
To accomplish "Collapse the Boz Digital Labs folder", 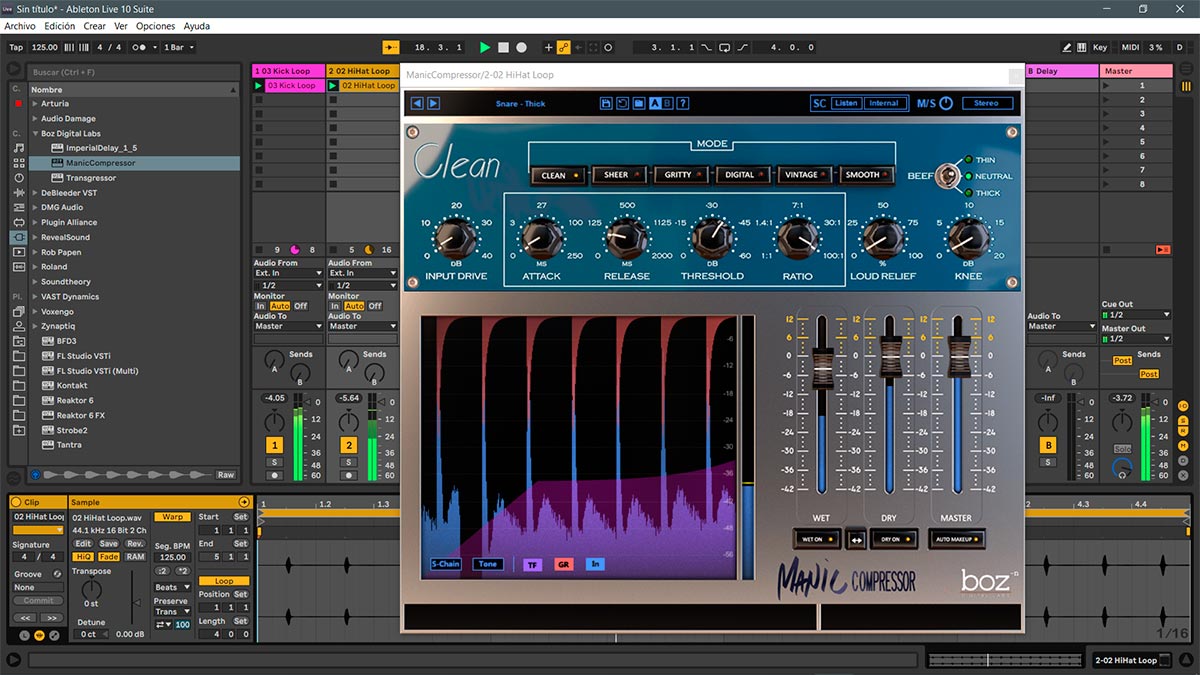I will (35, 134).
